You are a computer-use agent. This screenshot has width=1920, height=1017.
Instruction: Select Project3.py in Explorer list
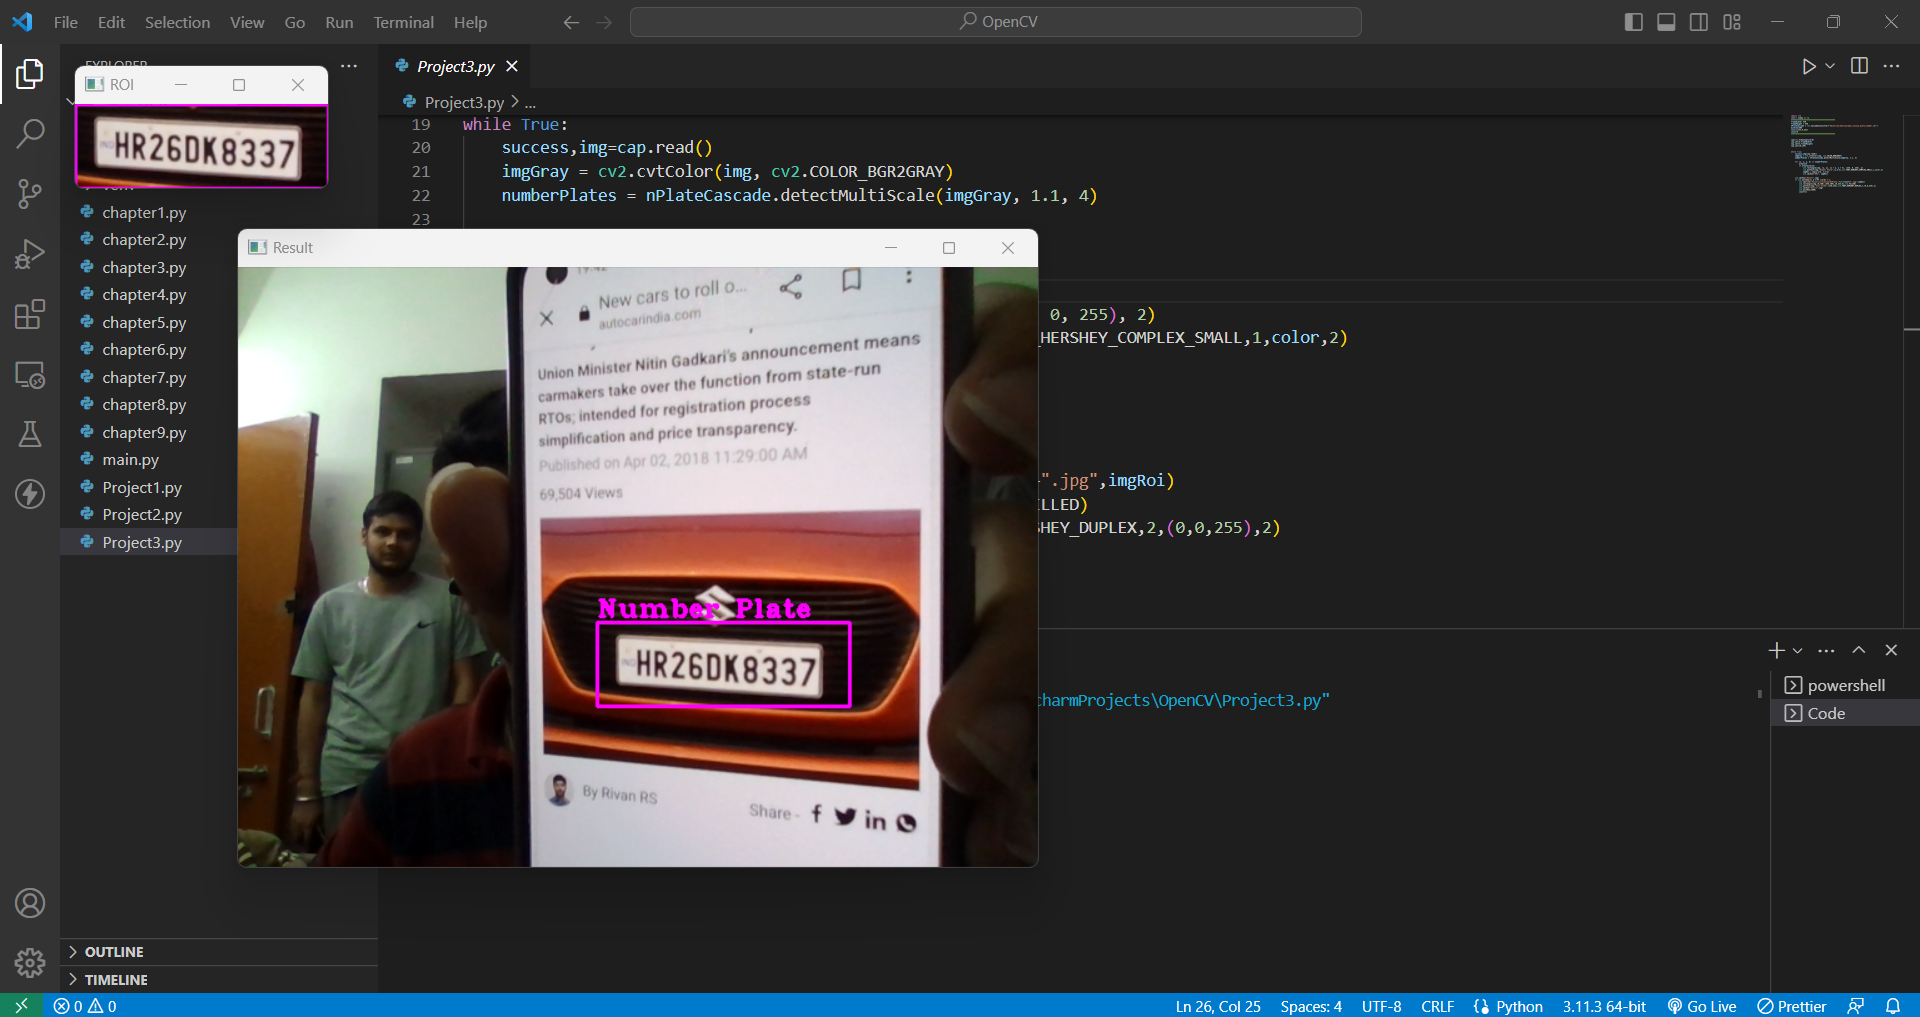click(142, 543)
